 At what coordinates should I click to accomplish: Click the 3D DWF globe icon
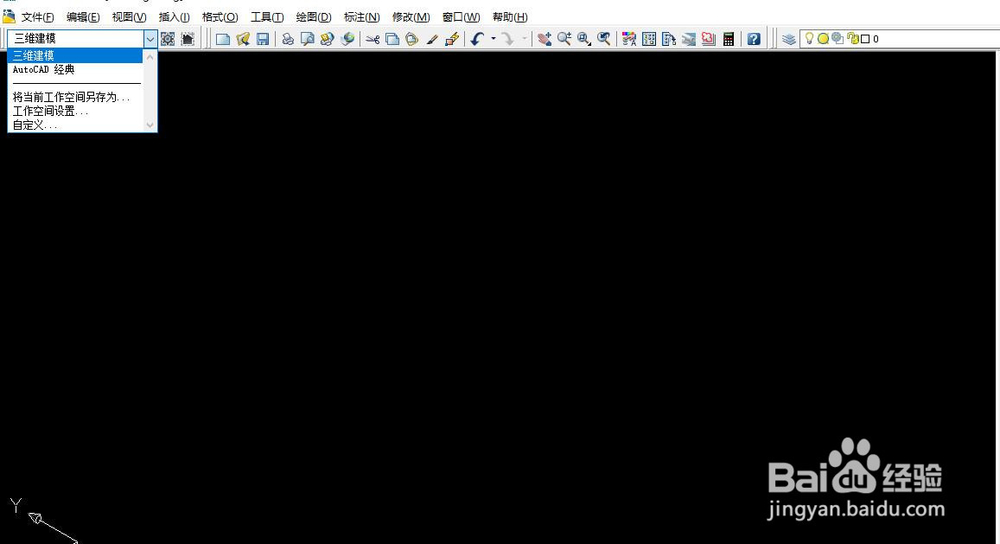tap(348, 39)
